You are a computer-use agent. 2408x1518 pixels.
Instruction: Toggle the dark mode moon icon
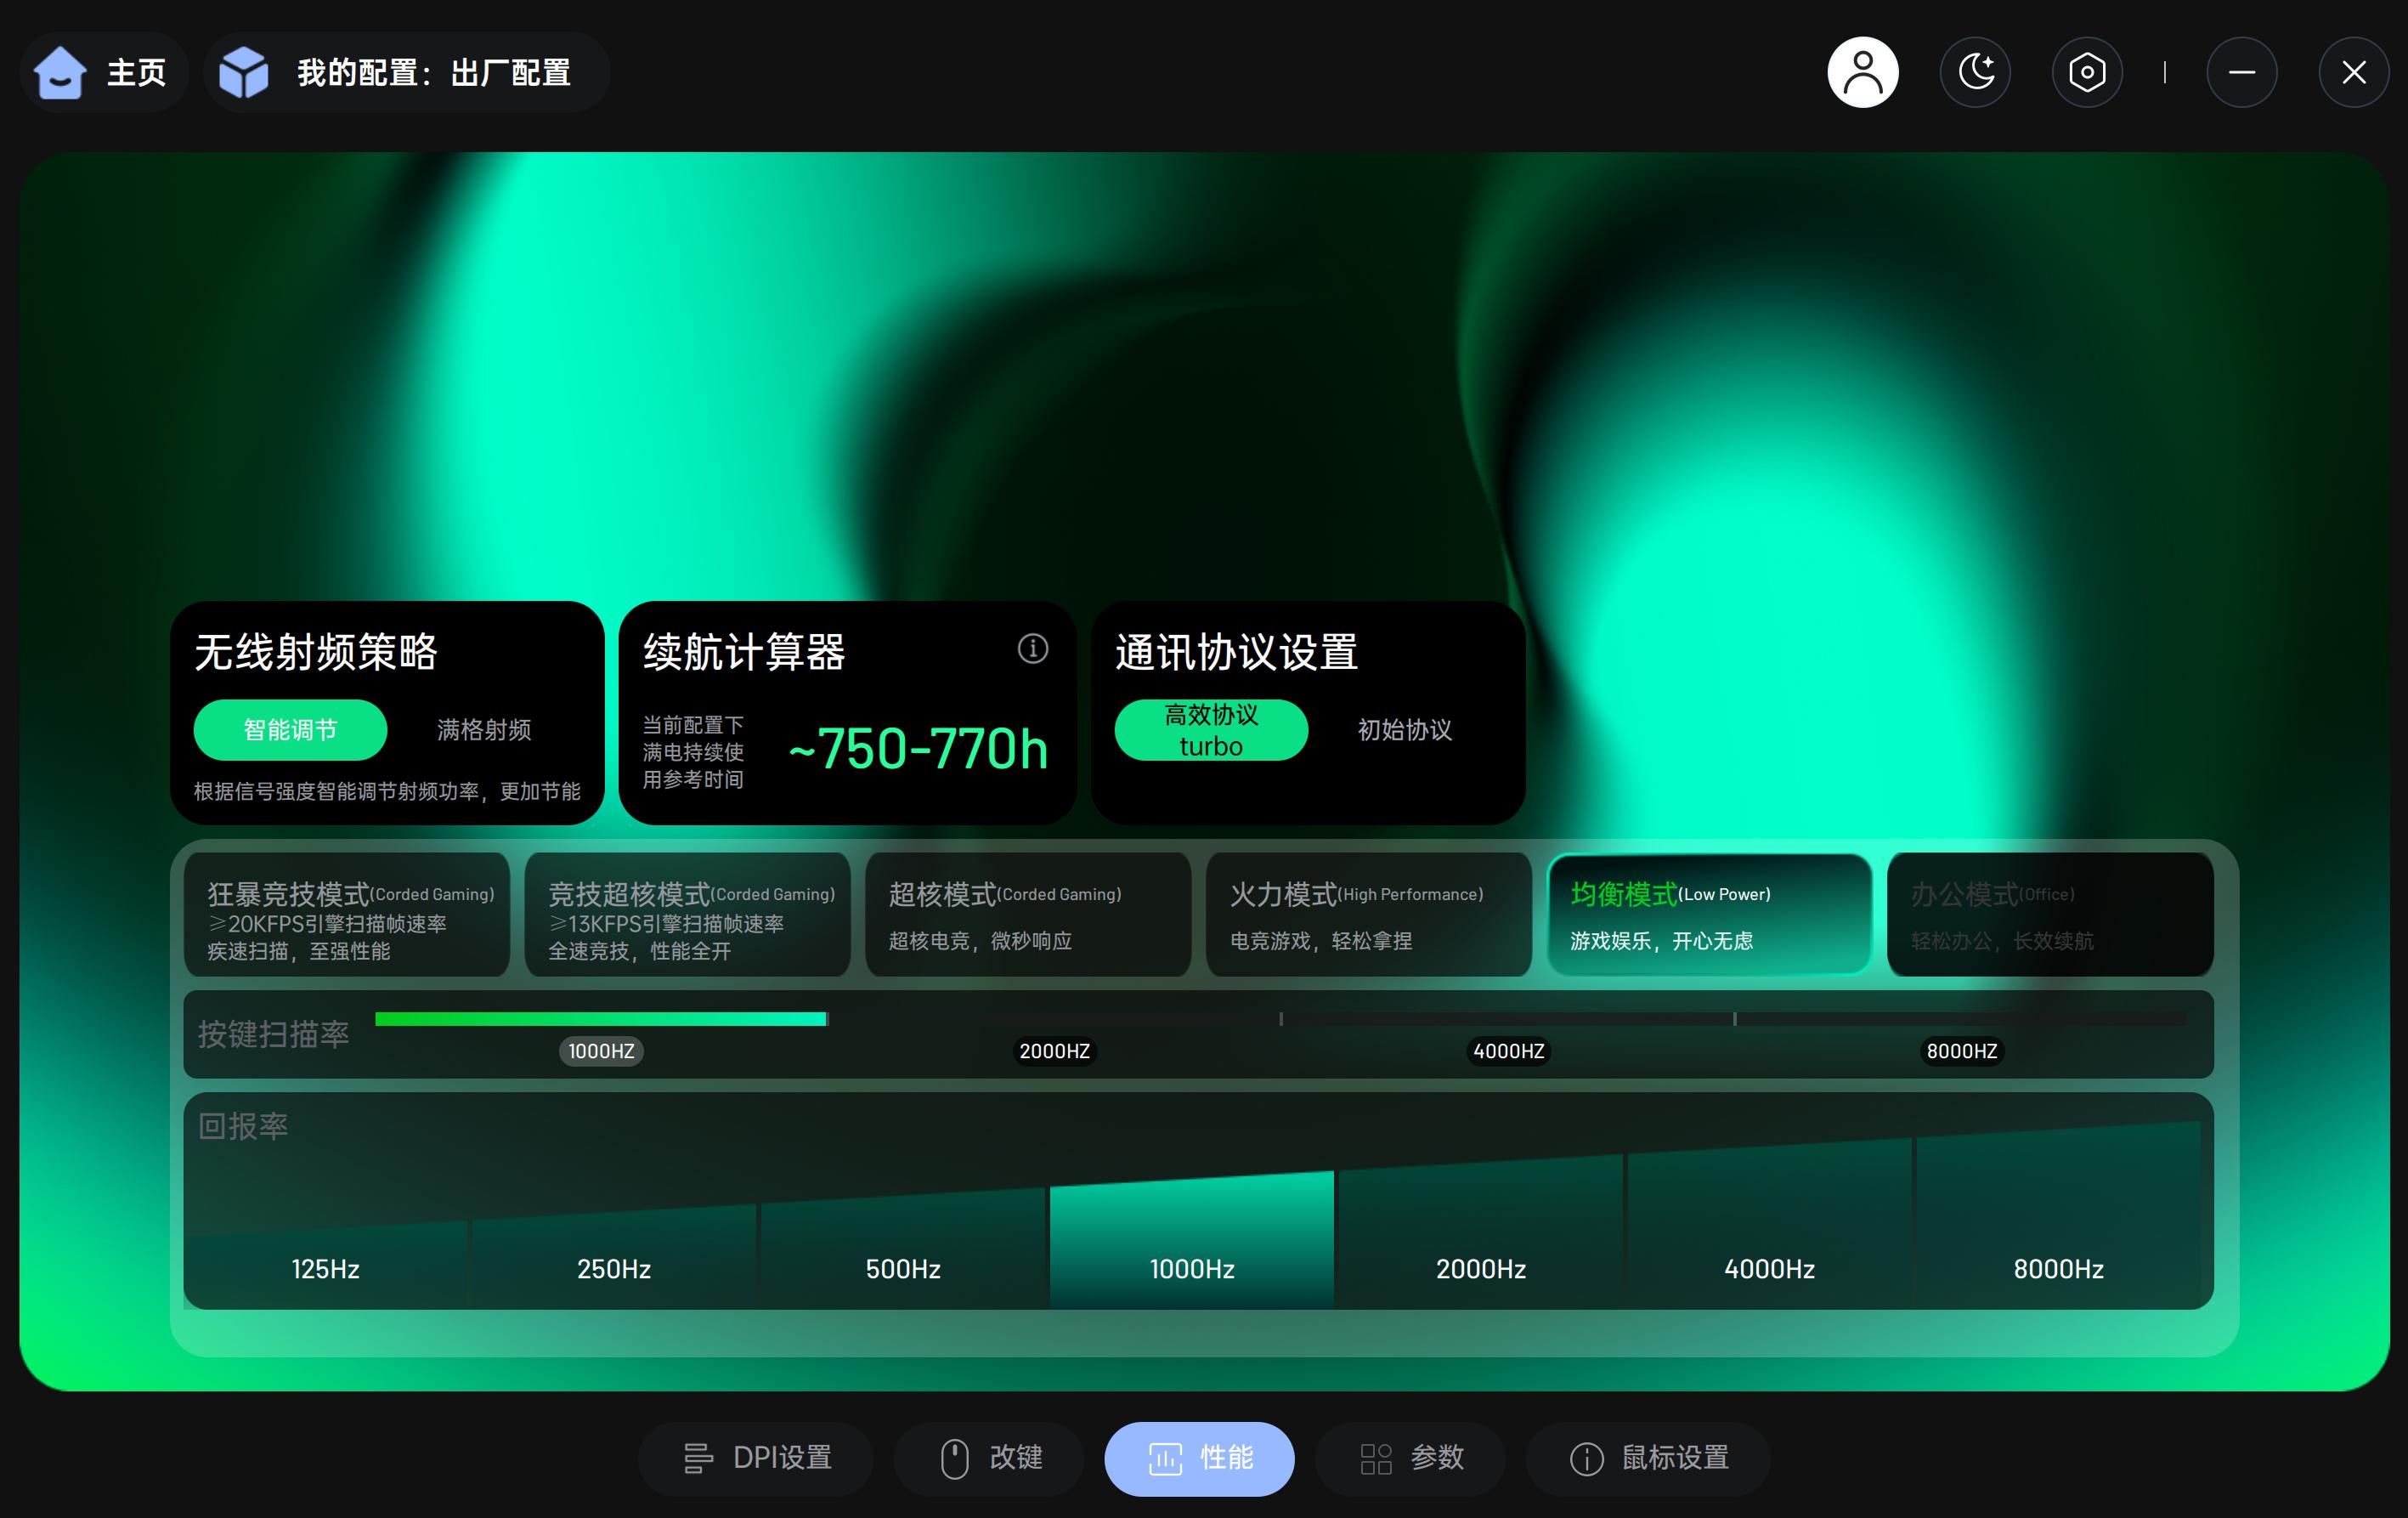point(1975,73)
